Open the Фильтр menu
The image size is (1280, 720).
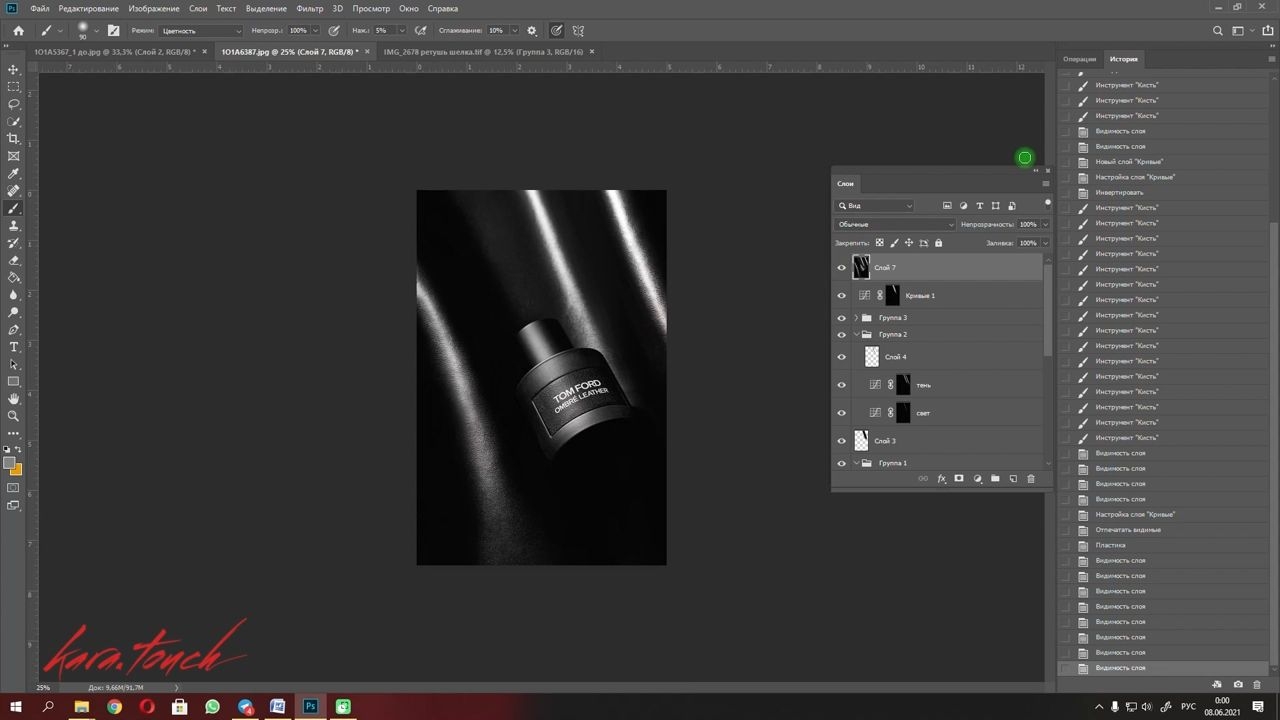pyautogui.click(x=310, y=8)
